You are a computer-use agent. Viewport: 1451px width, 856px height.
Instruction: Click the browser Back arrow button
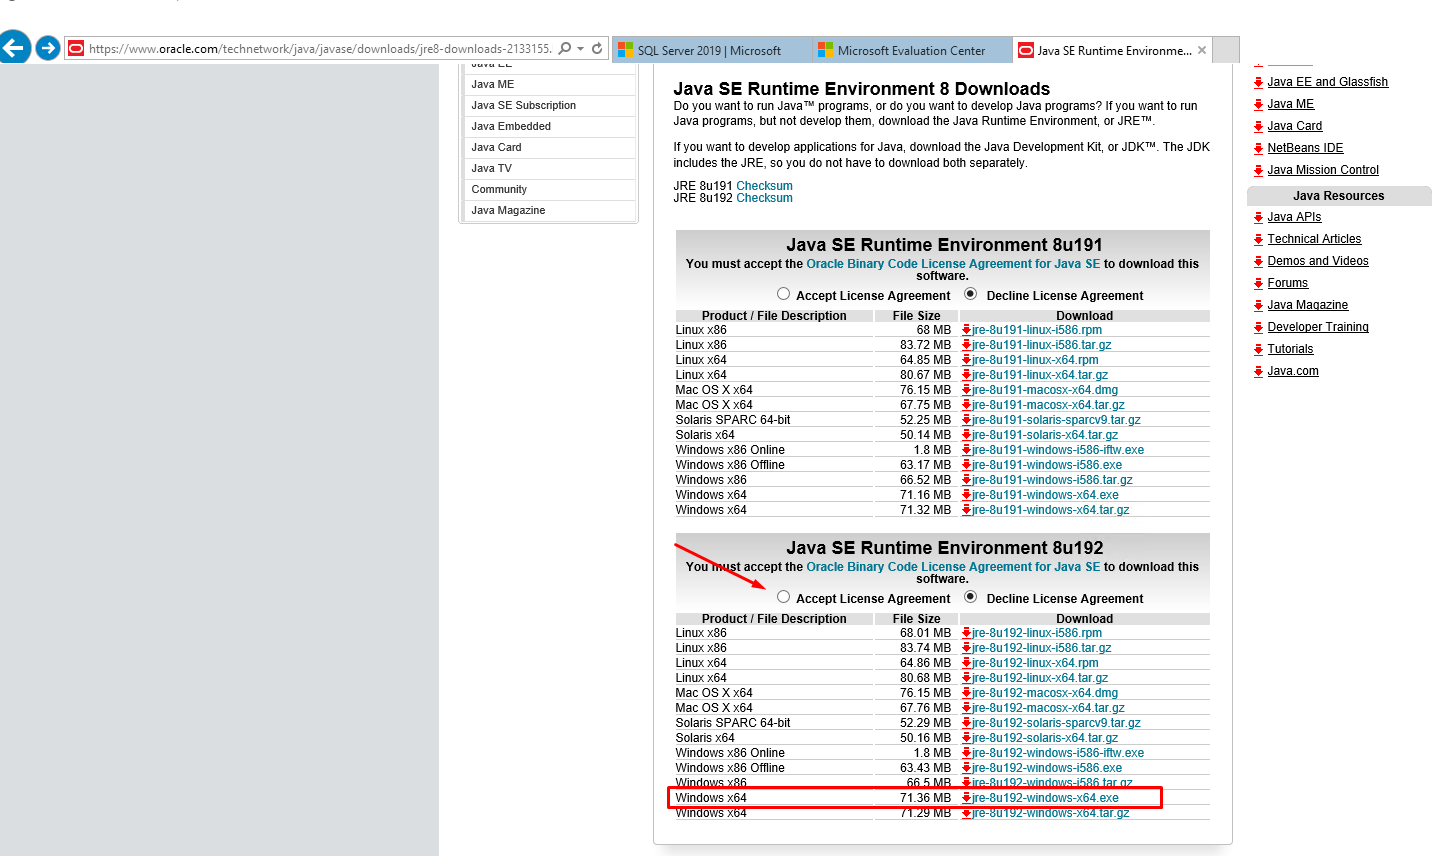[x=13, y=47]
